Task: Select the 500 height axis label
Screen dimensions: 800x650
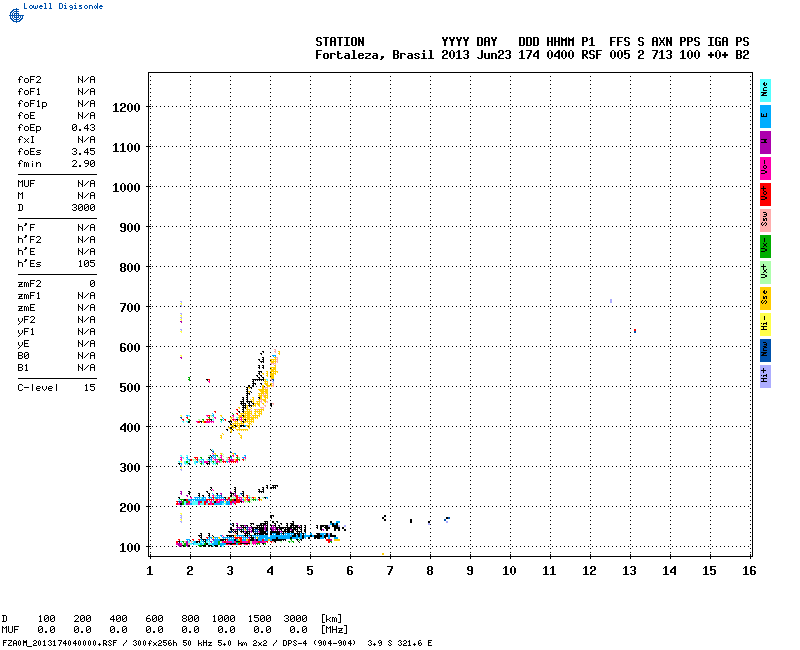Action: 130,388
